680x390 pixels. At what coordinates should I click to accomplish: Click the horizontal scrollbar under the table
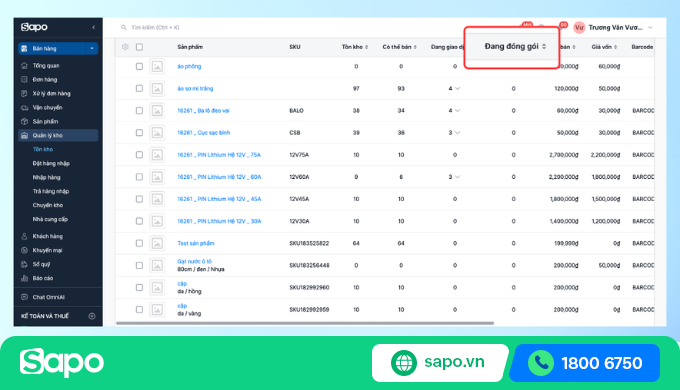[305, 323]
